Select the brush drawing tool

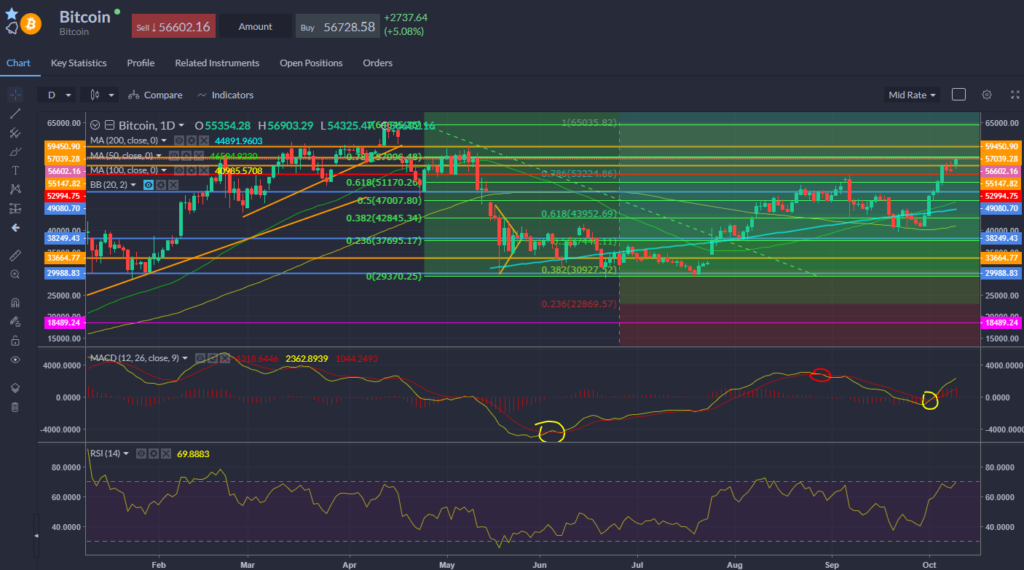[x=15, y=151]
